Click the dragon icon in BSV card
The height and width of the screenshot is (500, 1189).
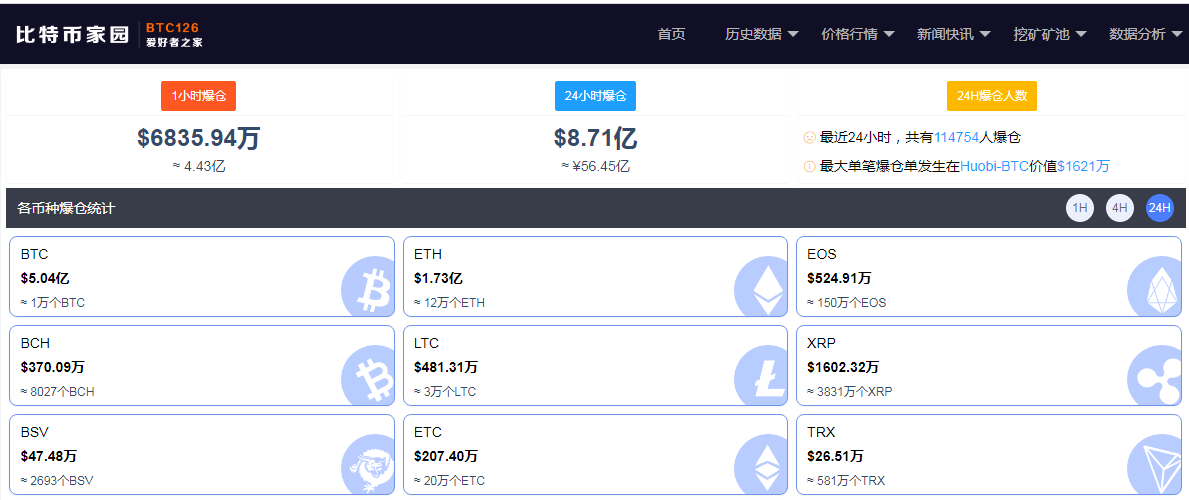(x=368, y=464)
